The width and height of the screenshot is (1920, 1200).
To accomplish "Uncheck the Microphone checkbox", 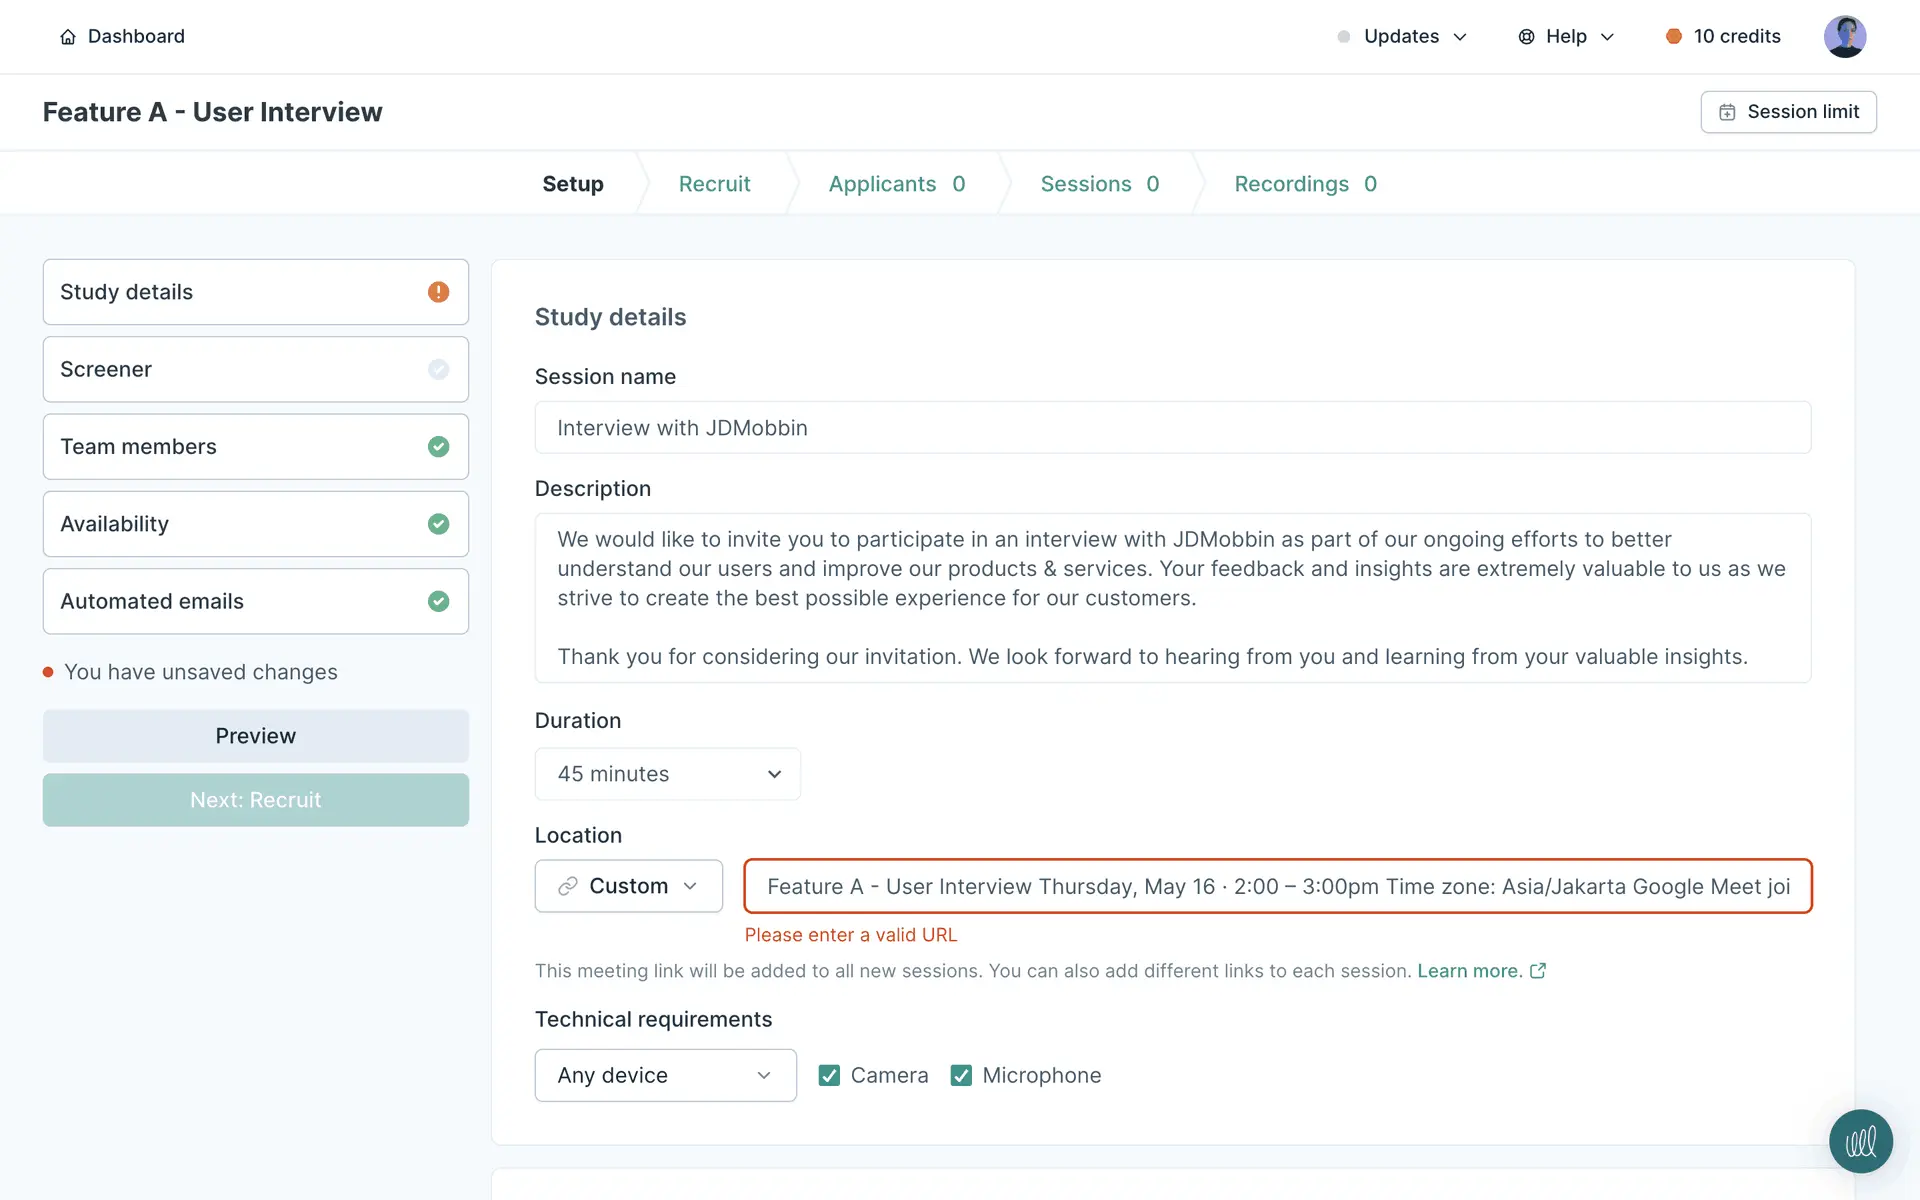I will tap(961, 1075).
